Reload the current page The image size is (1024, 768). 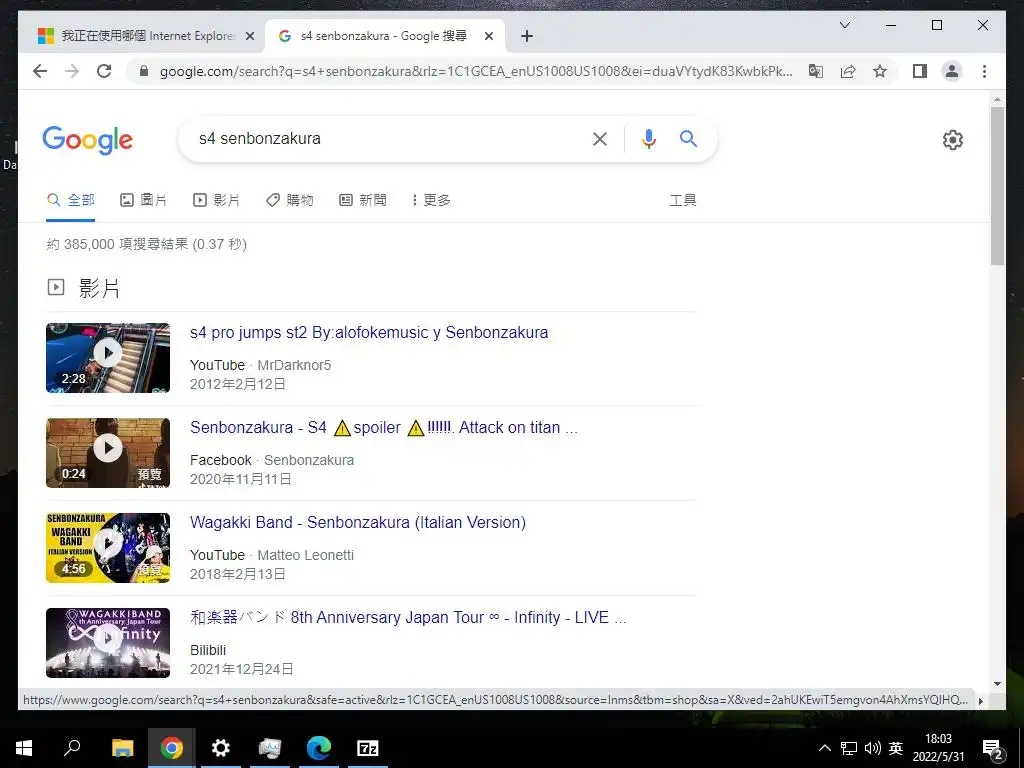(x=104, y=71)
